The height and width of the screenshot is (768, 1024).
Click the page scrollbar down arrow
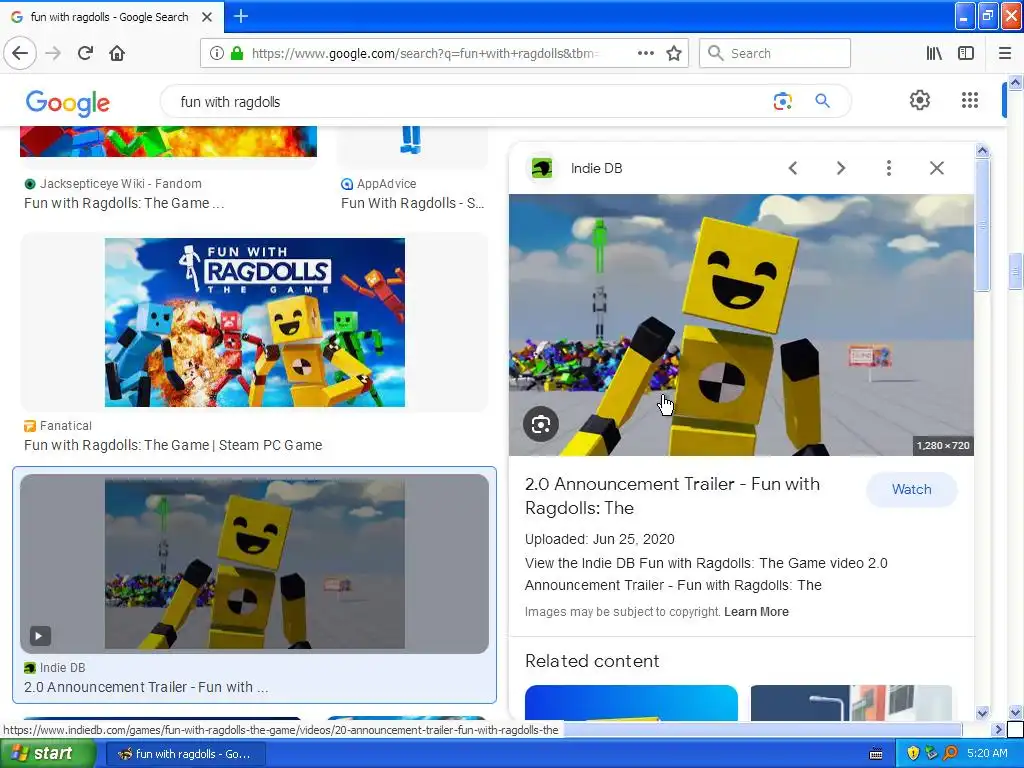coord(1015,712)
